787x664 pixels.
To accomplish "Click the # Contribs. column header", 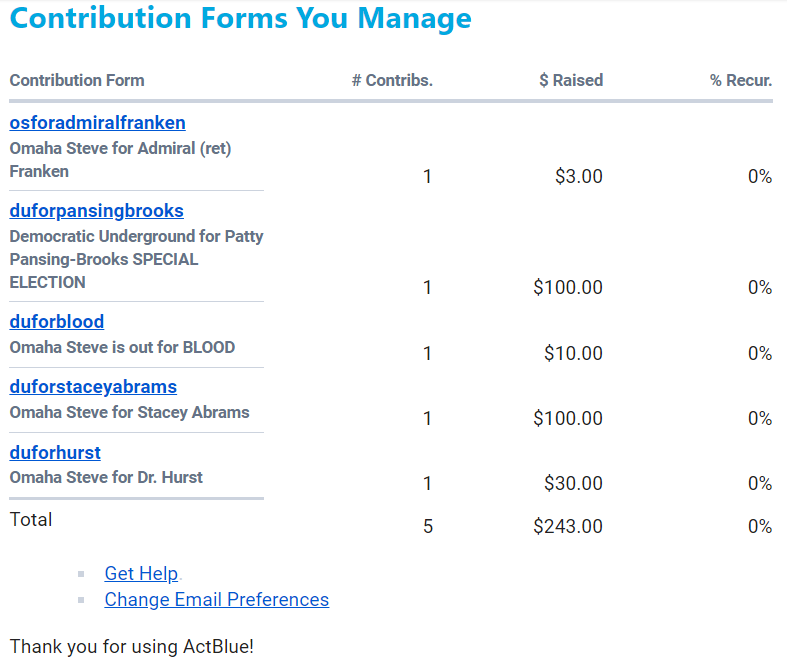I will click(x=392, y=81).
